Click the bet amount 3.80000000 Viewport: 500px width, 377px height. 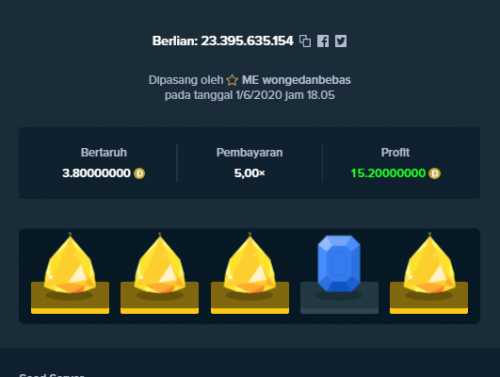[96, 173]
